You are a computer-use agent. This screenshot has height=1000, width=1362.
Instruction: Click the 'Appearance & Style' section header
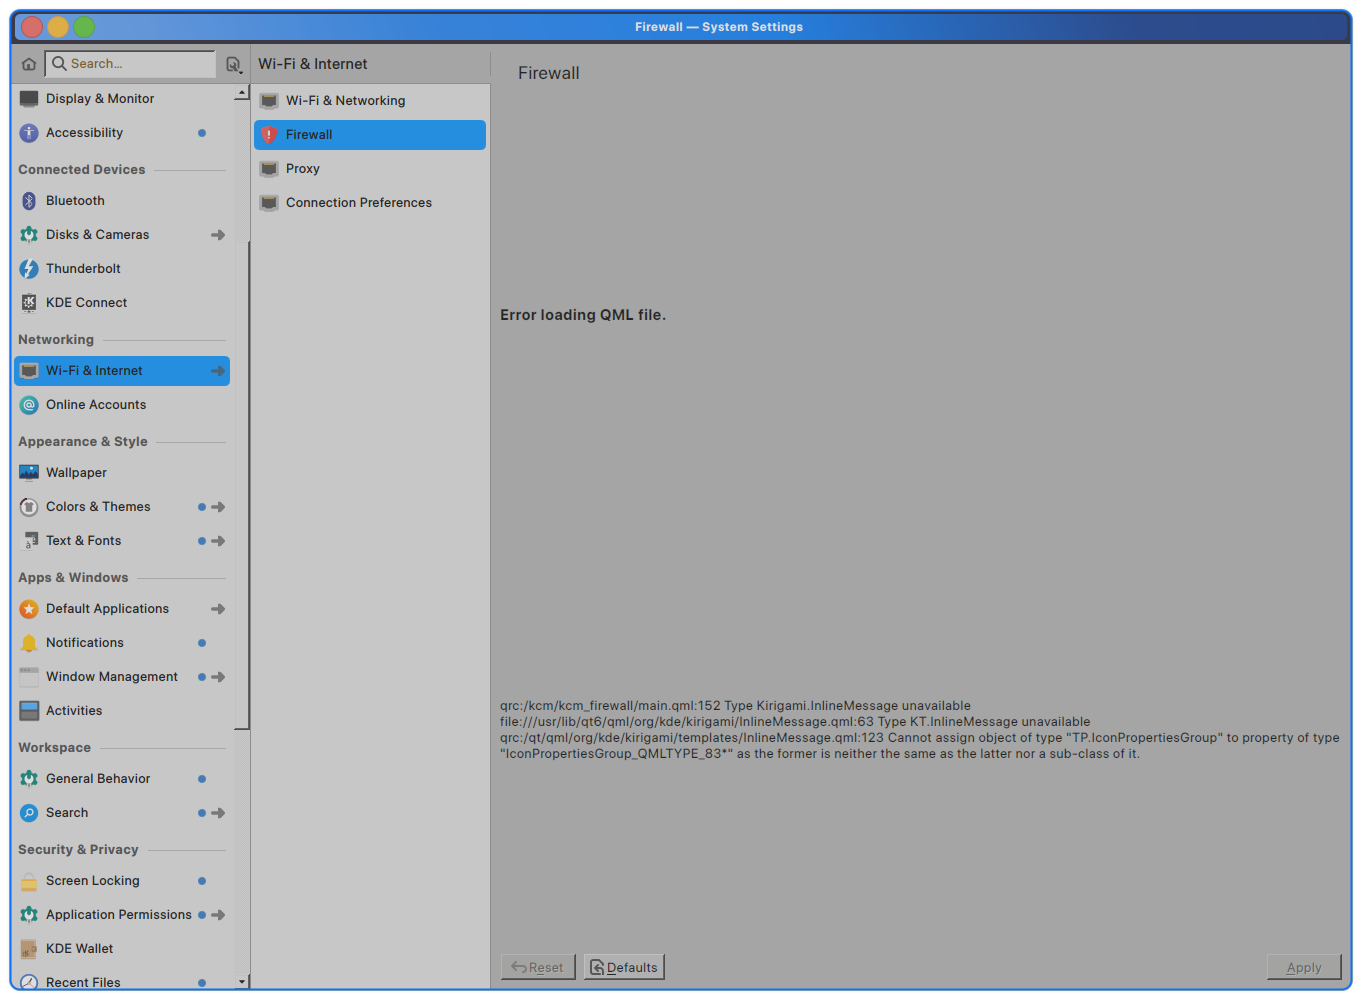pos(83,442)
